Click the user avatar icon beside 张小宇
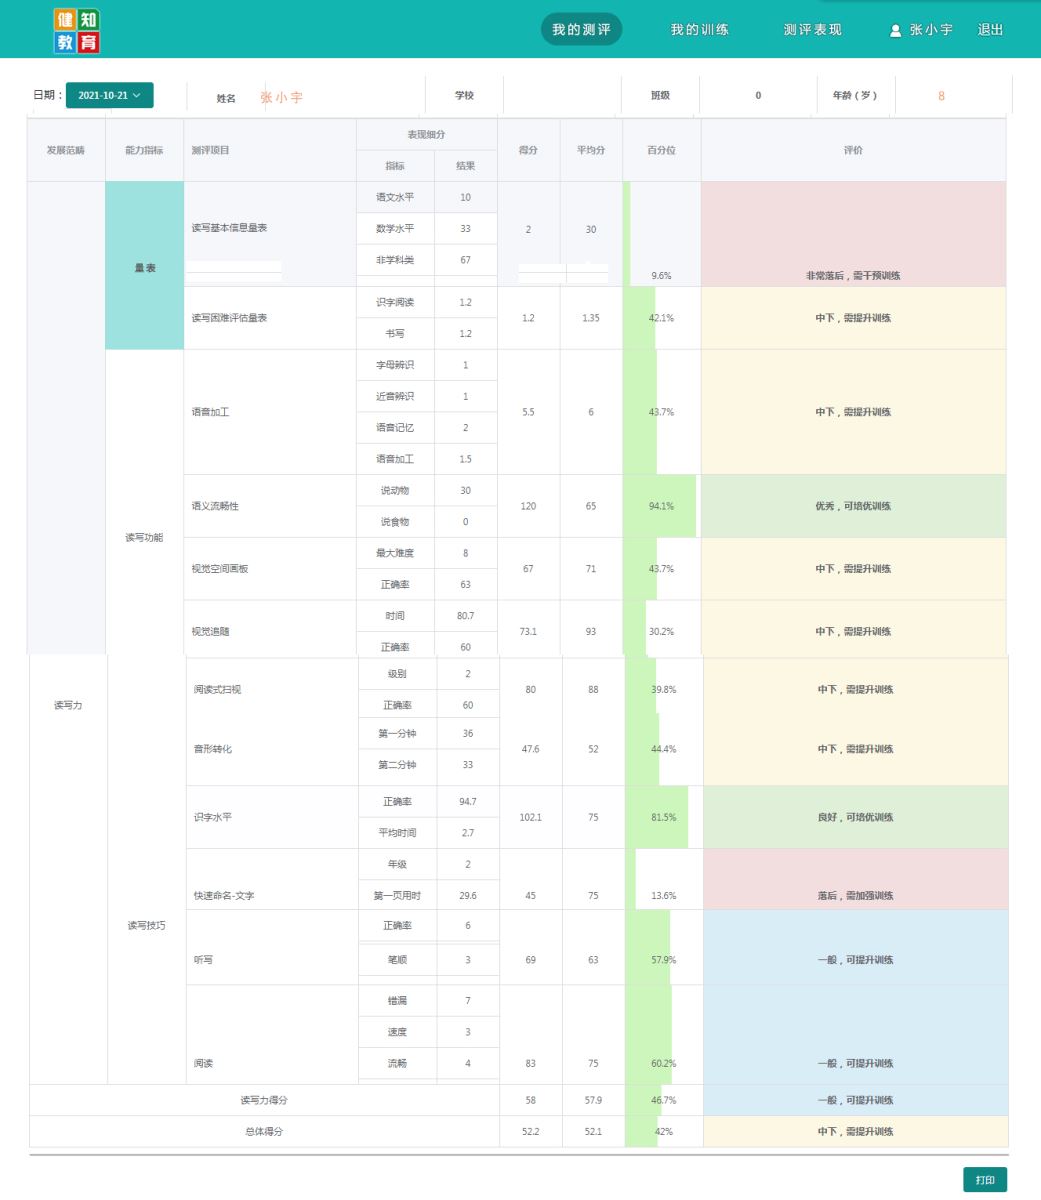The image size is (1041, 1200). tap(895, 31)
